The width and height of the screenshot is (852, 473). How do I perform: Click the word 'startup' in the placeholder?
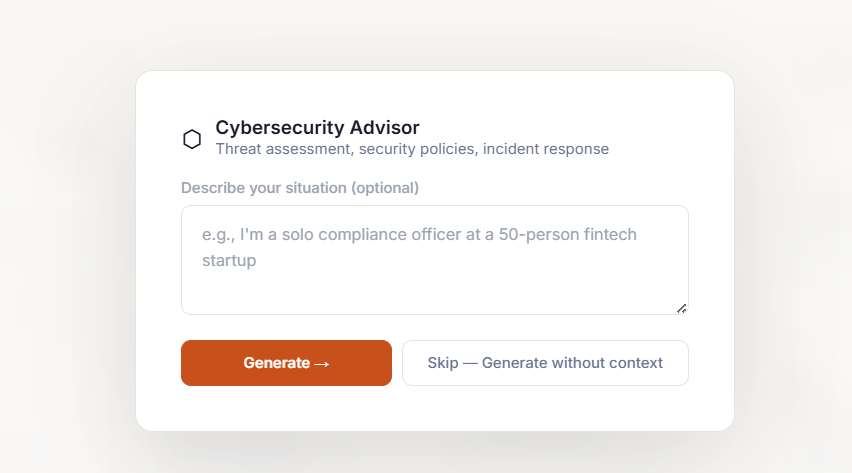point(229,261)
